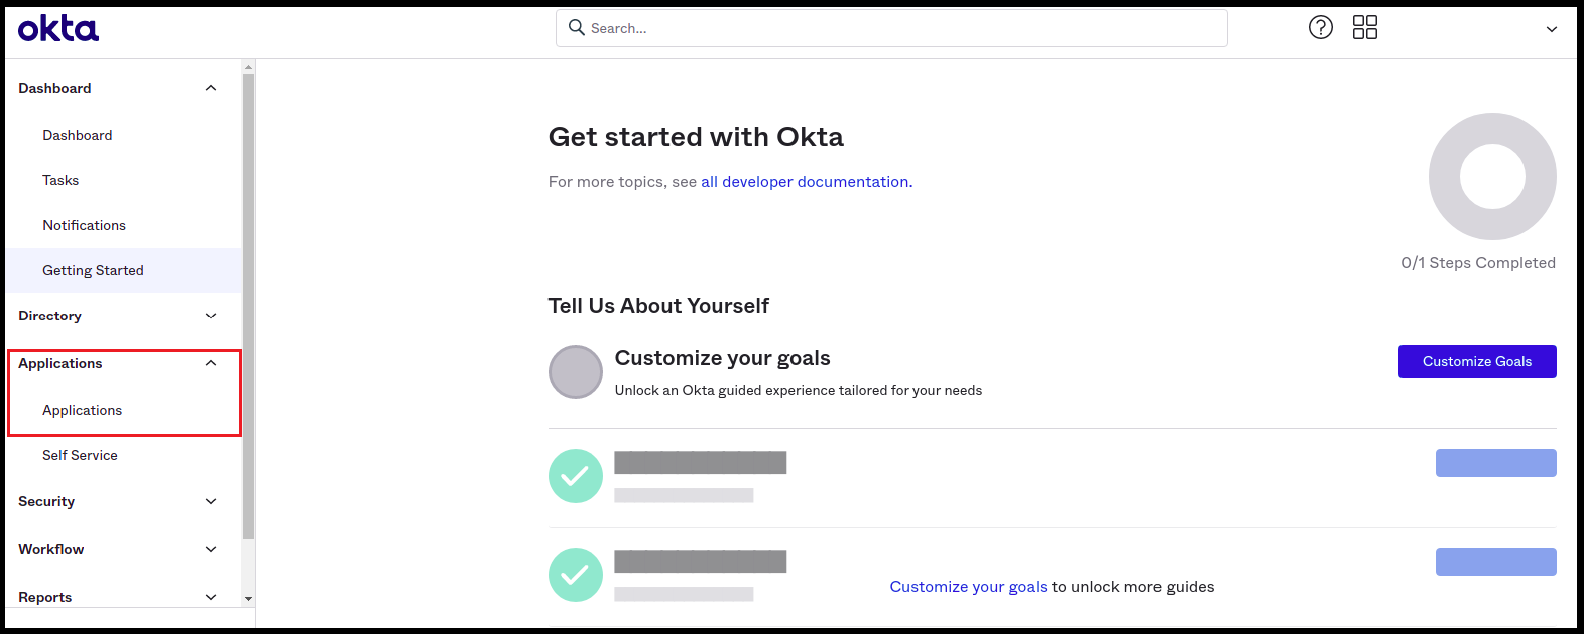The height and width of the screenshot is (634, 1584).
Task: Click the gray goals avatar circle icon
Action: [x=576, y=371]
